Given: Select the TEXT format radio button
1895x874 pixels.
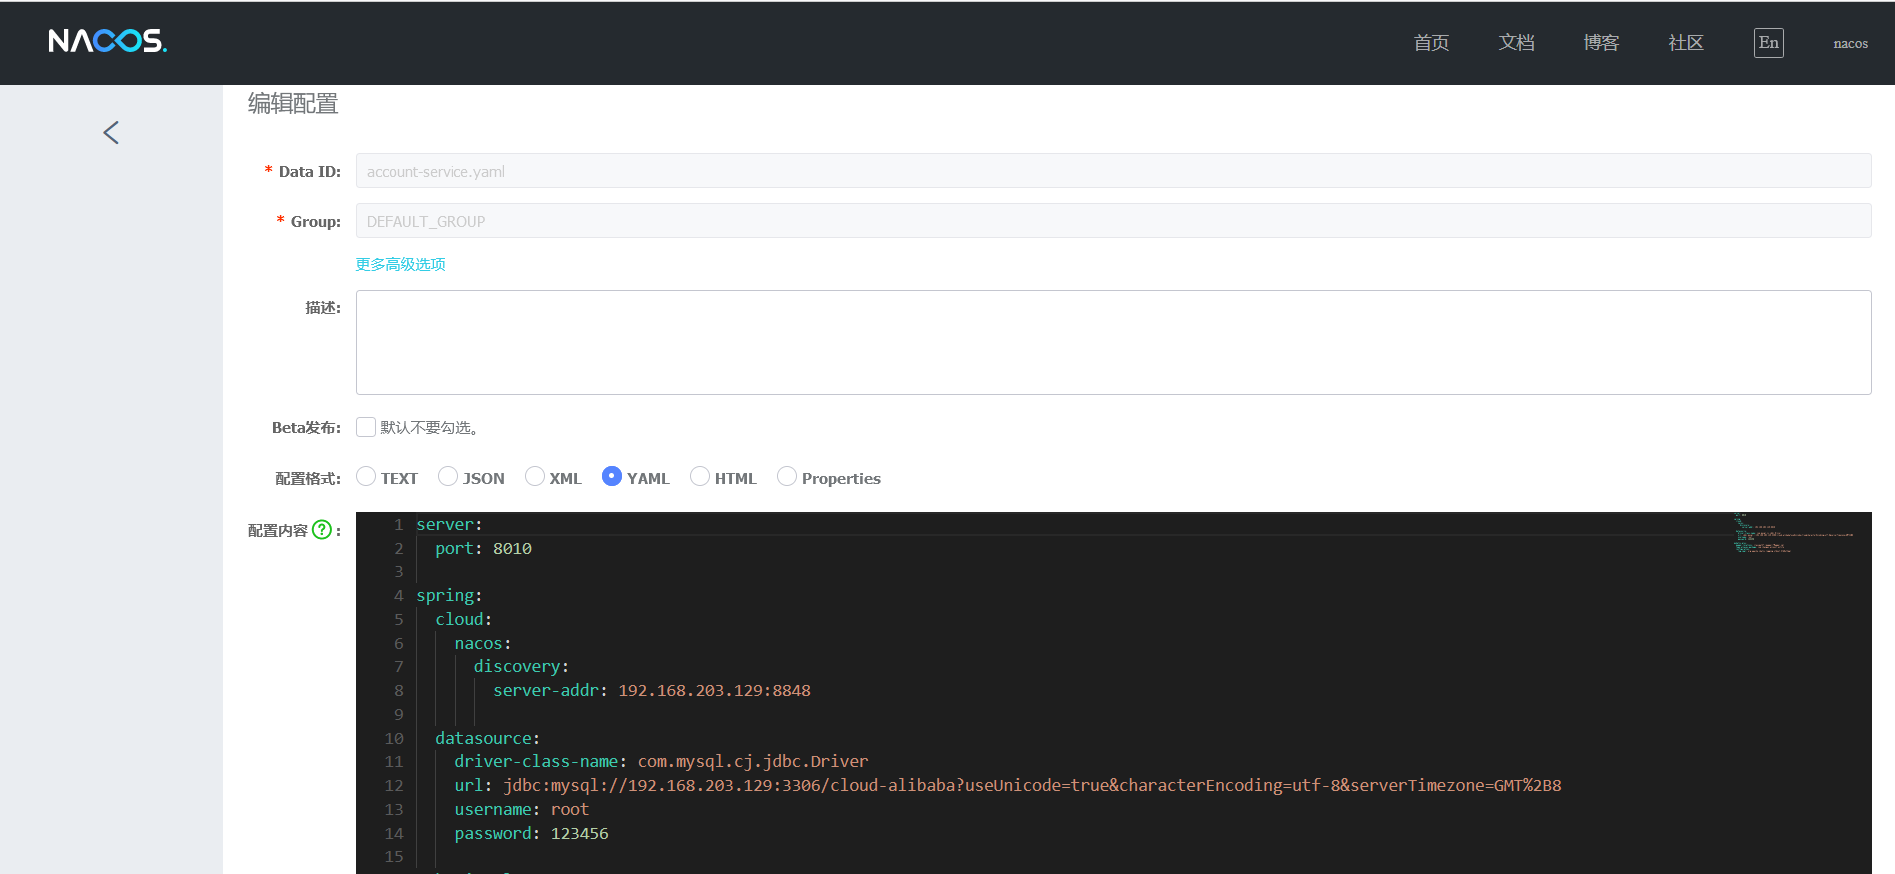Looking at the screenshot, I should click(366, 477).
